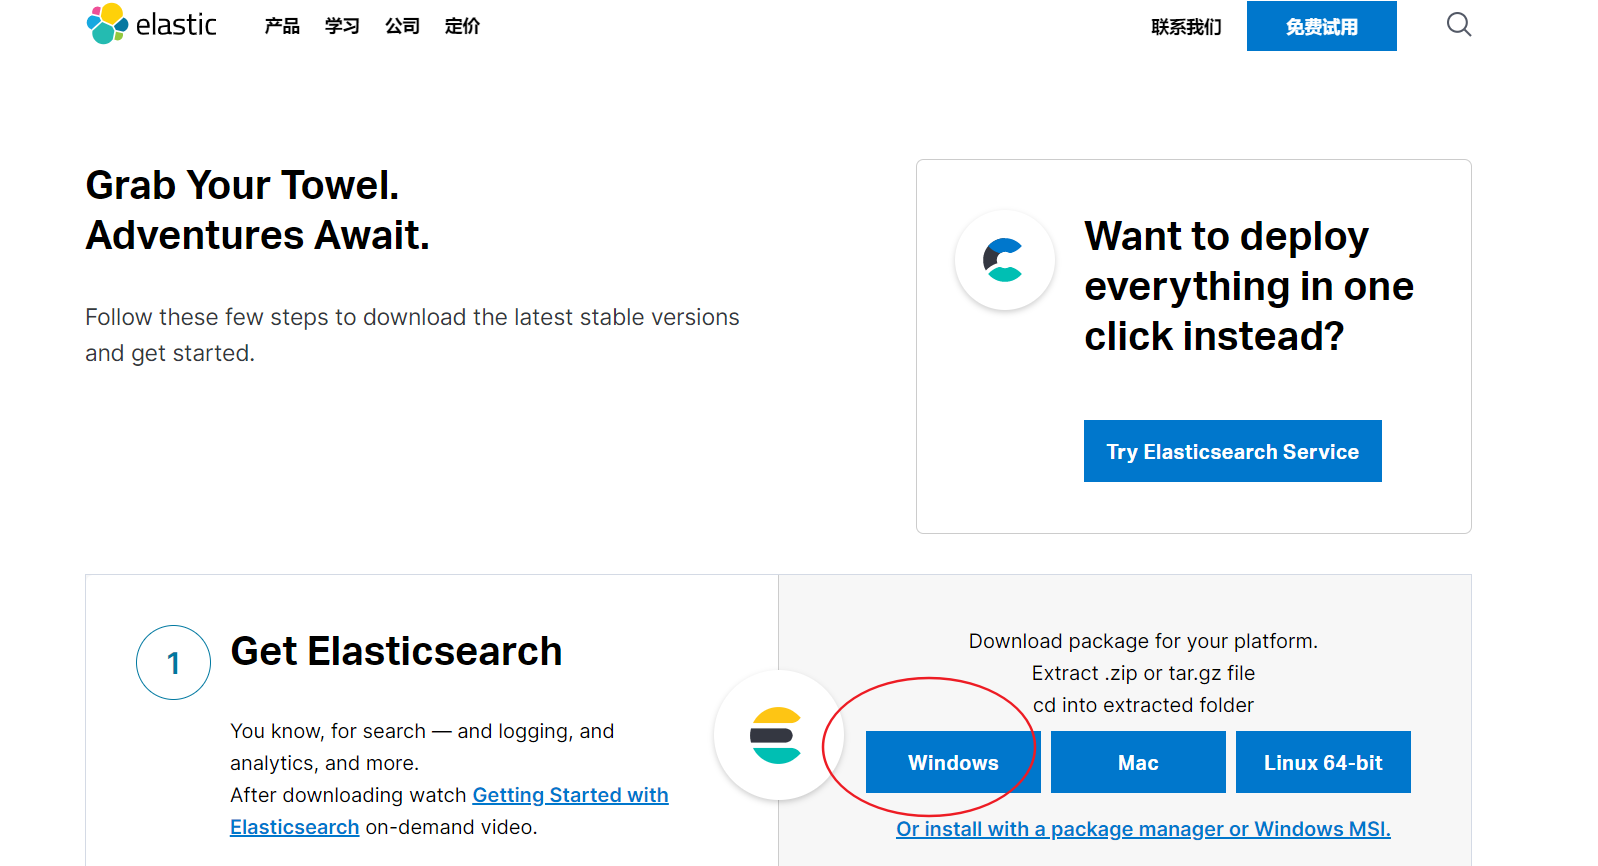
Task: Click the Get Elasticsearch heading
Action: [396, 651]
